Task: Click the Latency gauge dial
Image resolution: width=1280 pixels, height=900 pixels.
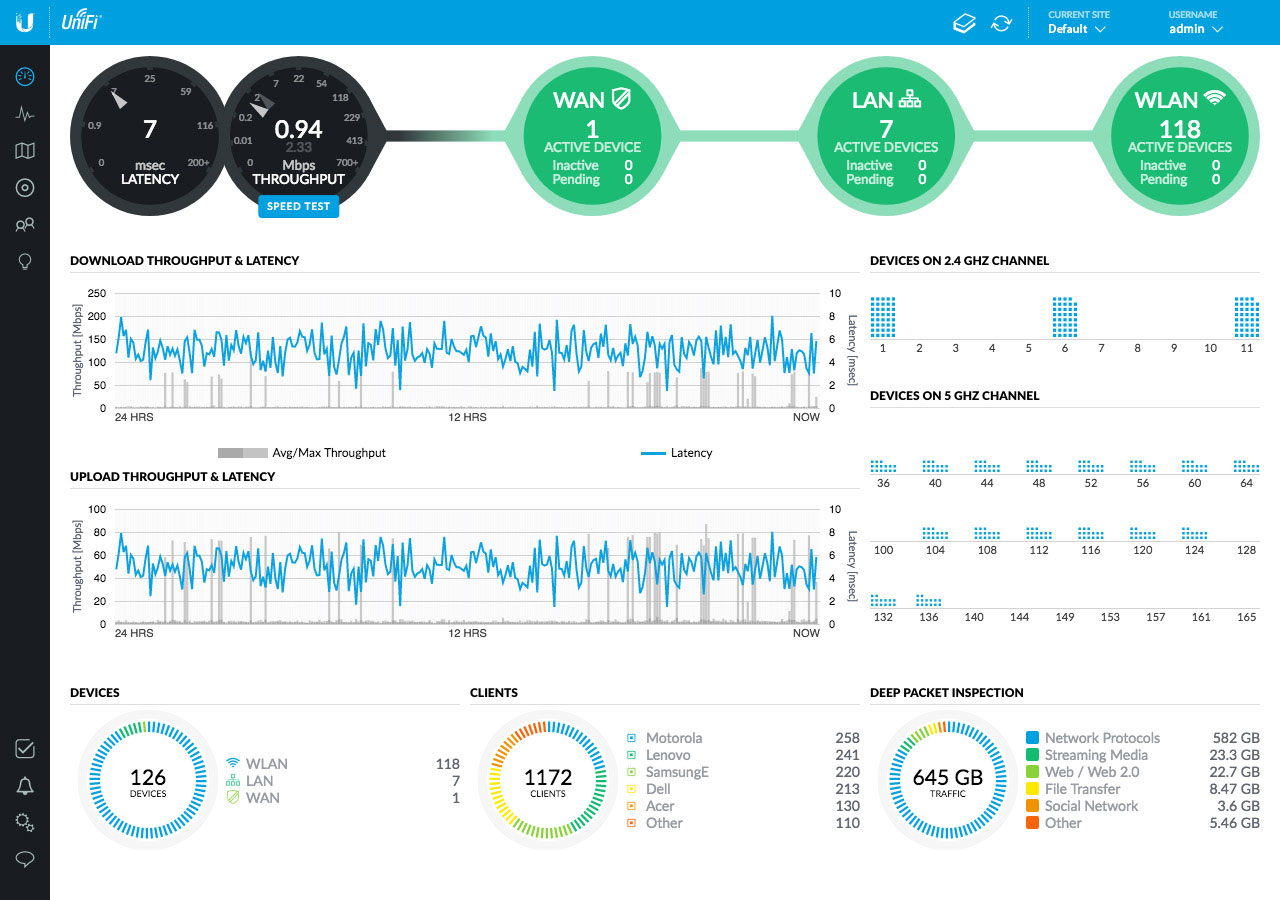Action: (x=149, y=136)
